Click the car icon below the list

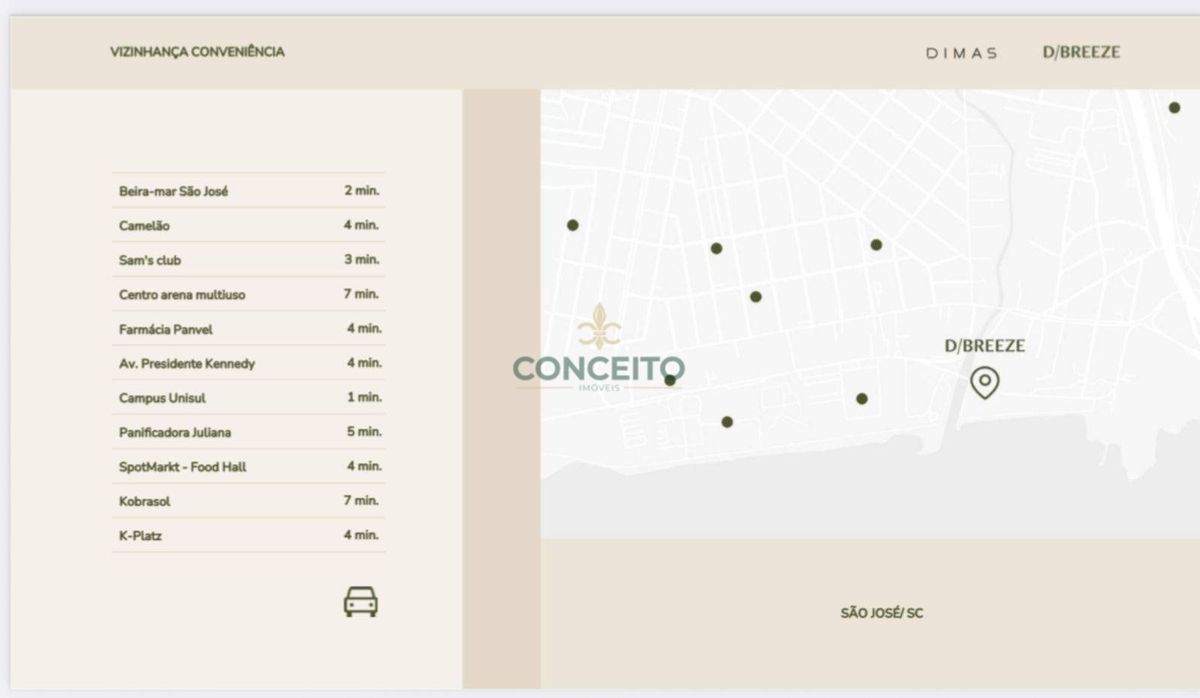(361, 601)
